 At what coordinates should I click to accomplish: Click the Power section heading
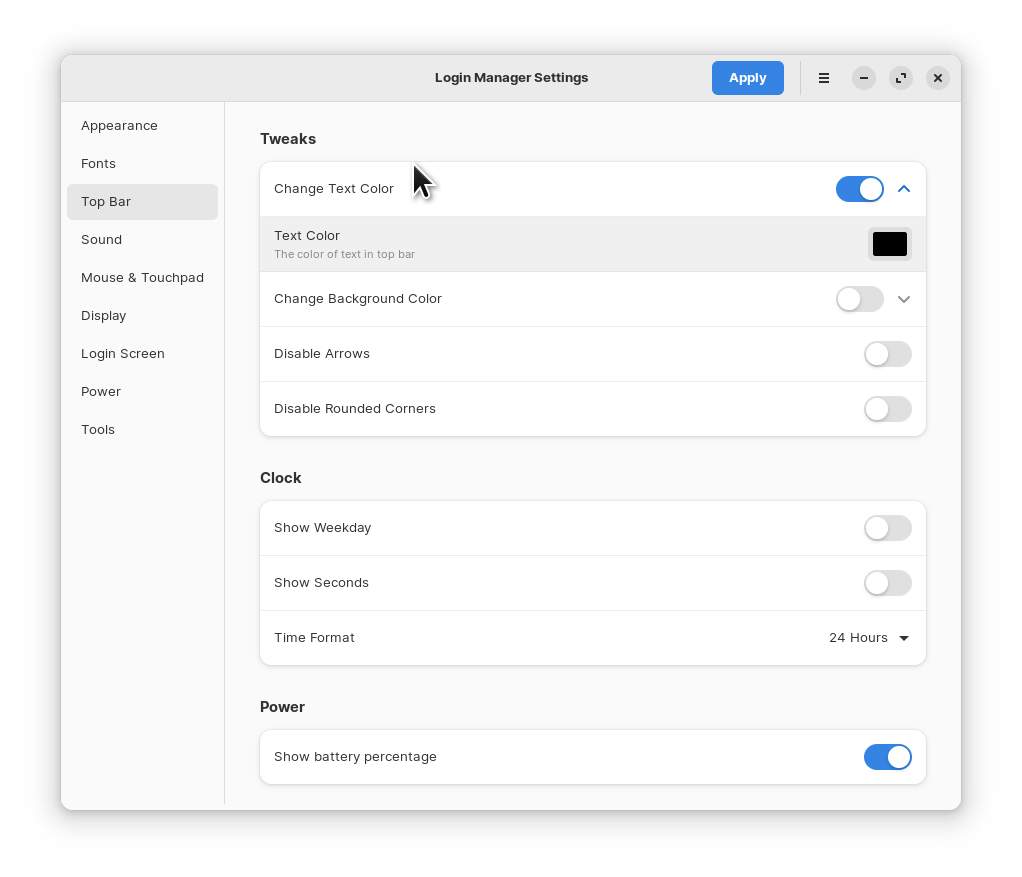pyautogui.click(x=282, y=707)
